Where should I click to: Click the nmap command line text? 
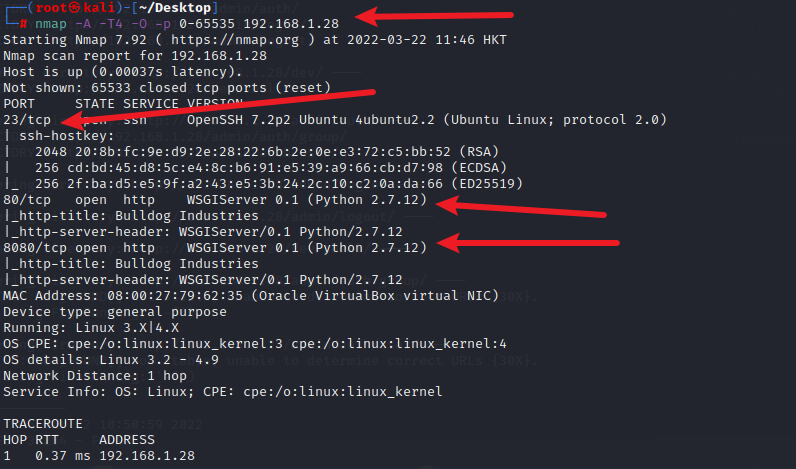click(187, 24)
